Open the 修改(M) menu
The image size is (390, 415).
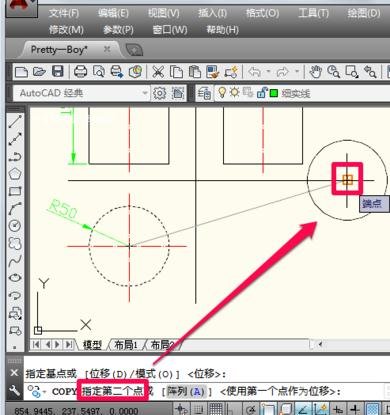(x=66, y=30)
